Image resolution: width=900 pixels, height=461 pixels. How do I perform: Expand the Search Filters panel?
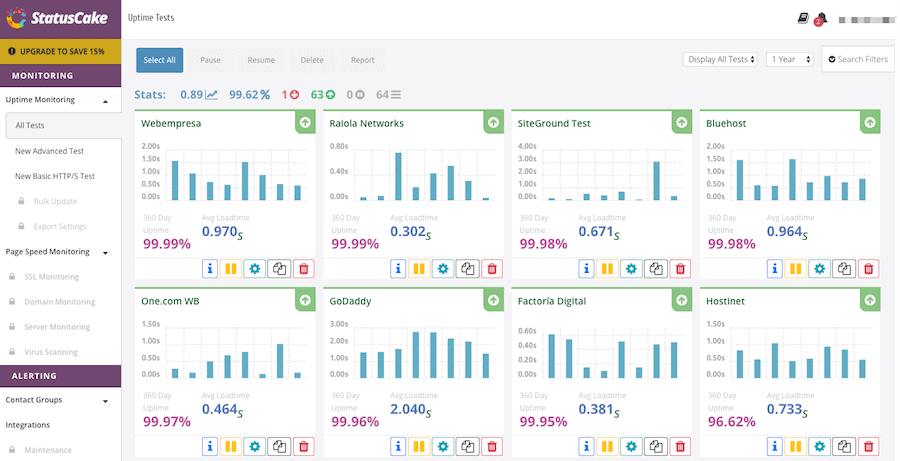coord(858,59)
